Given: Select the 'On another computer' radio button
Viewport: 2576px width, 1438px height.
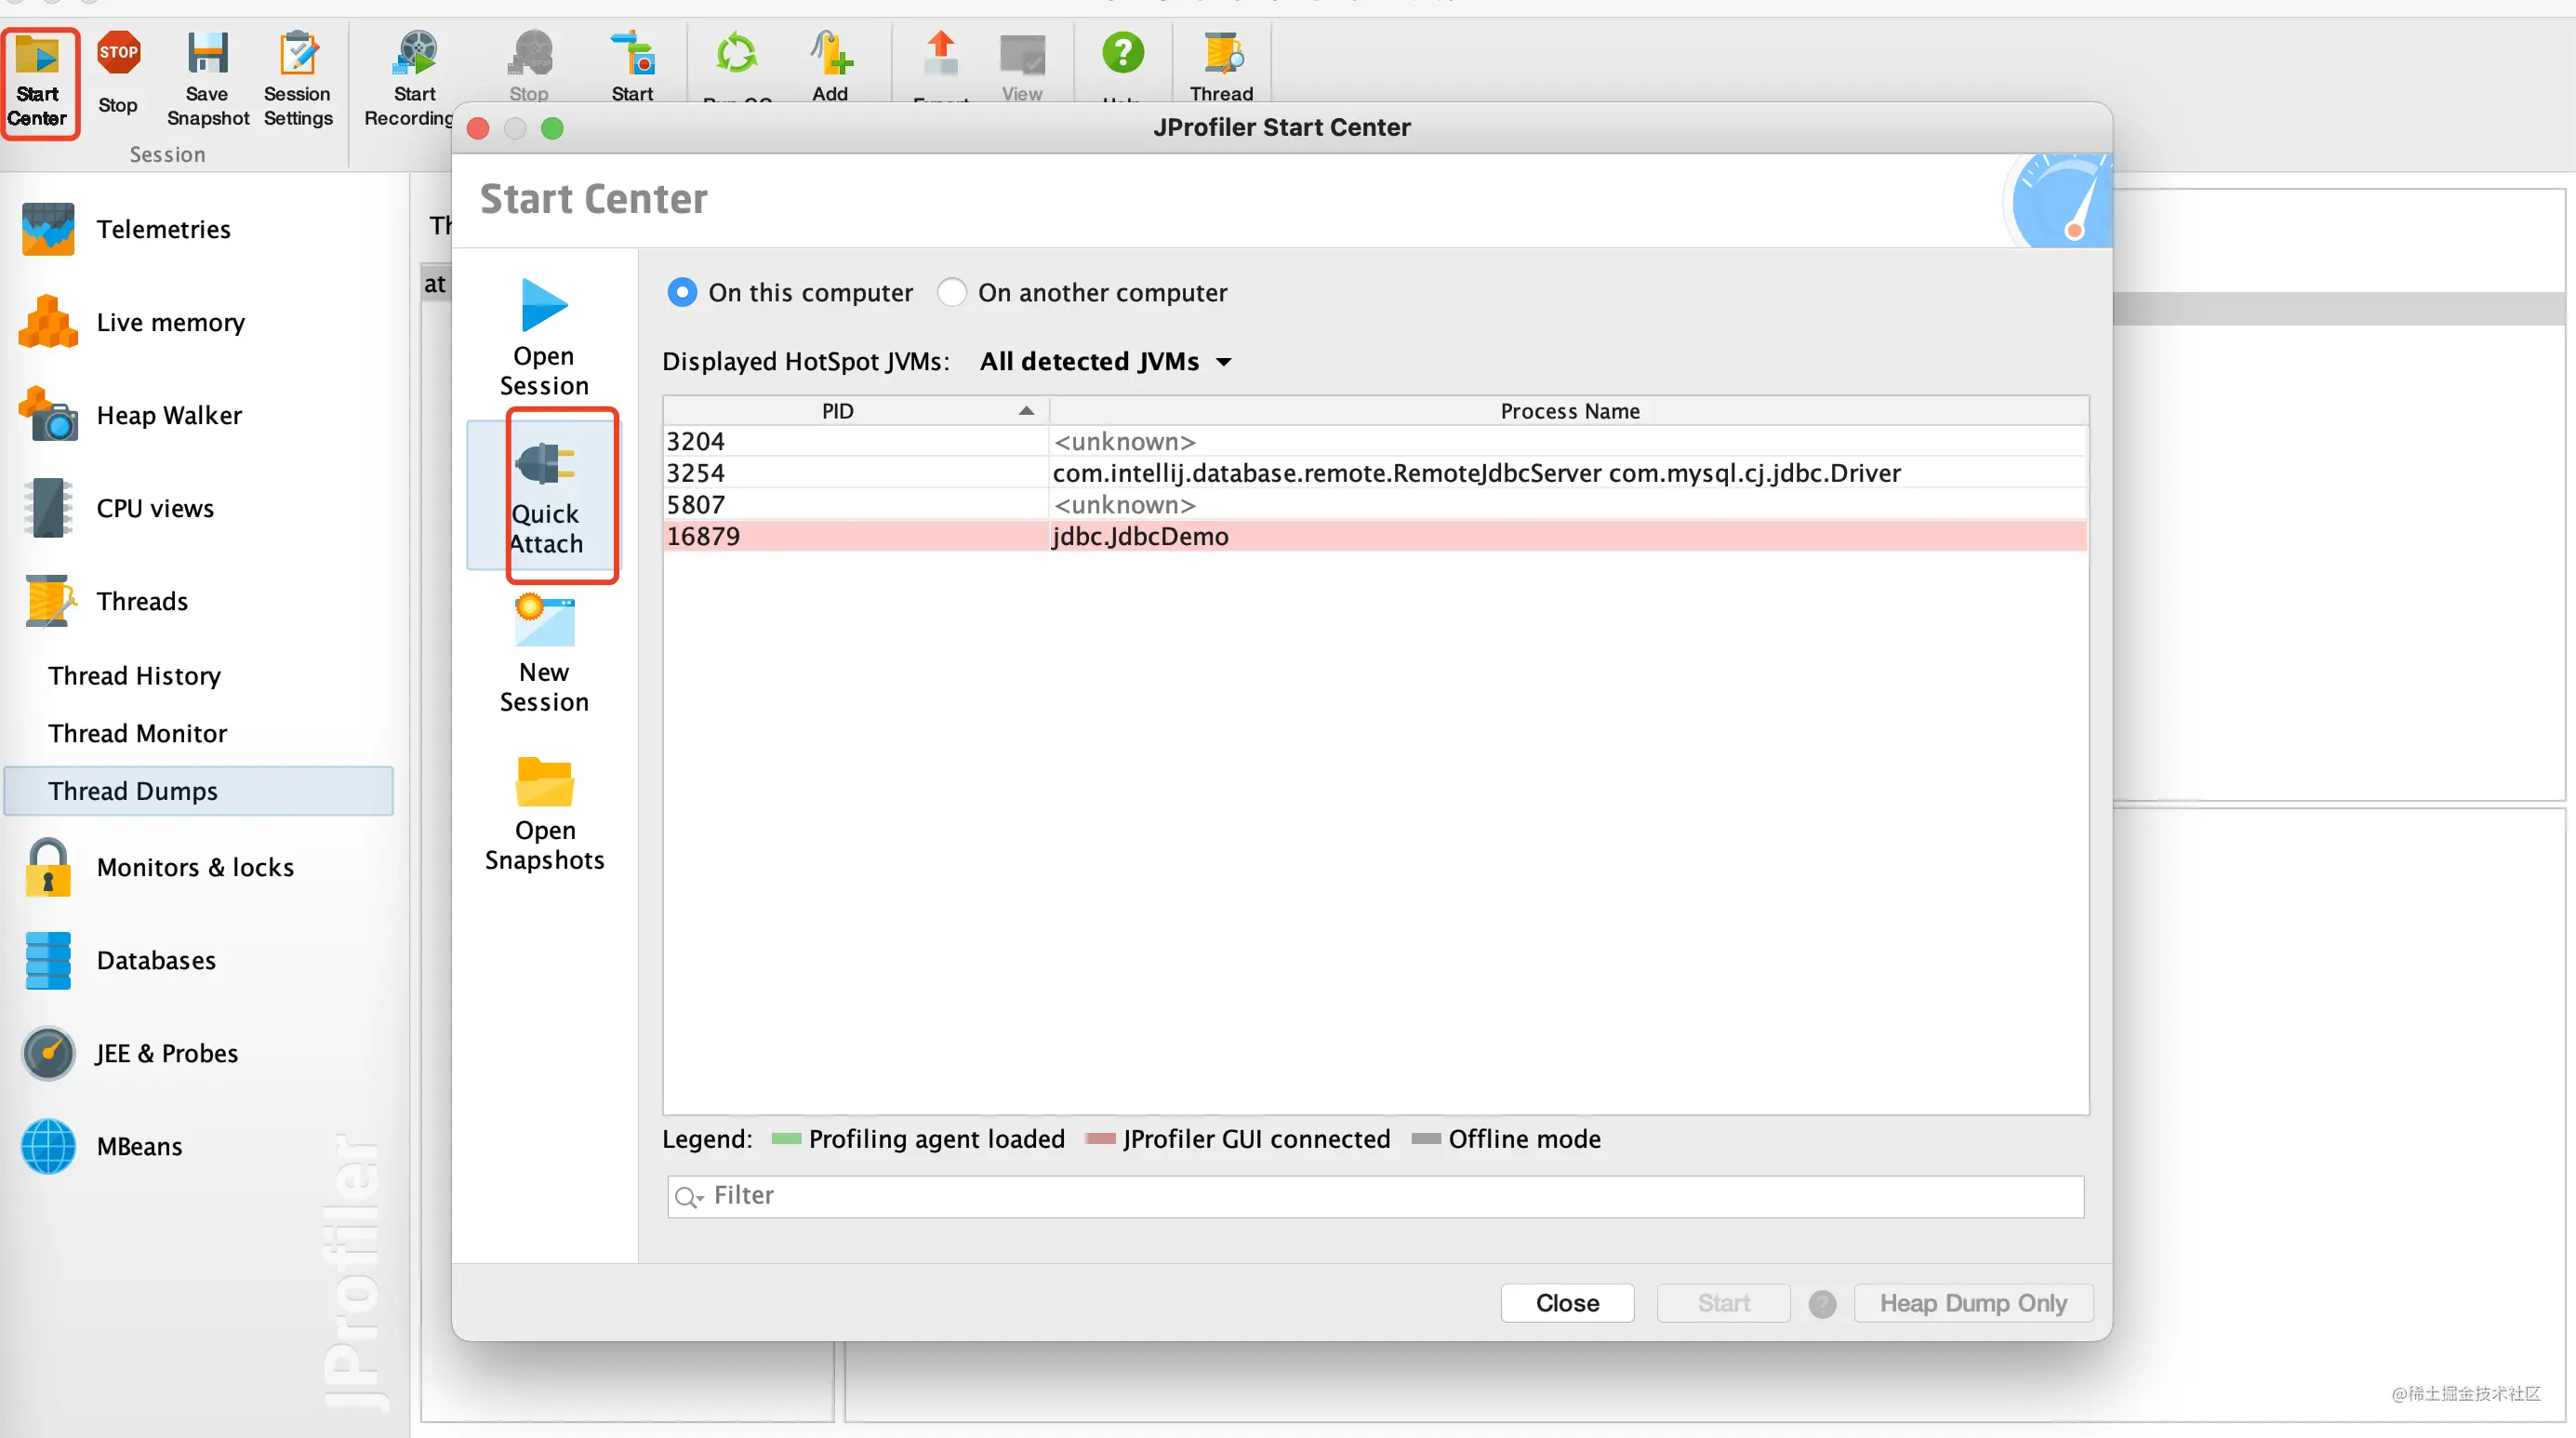Looking at the screenshot, I should tap(952, 292).
